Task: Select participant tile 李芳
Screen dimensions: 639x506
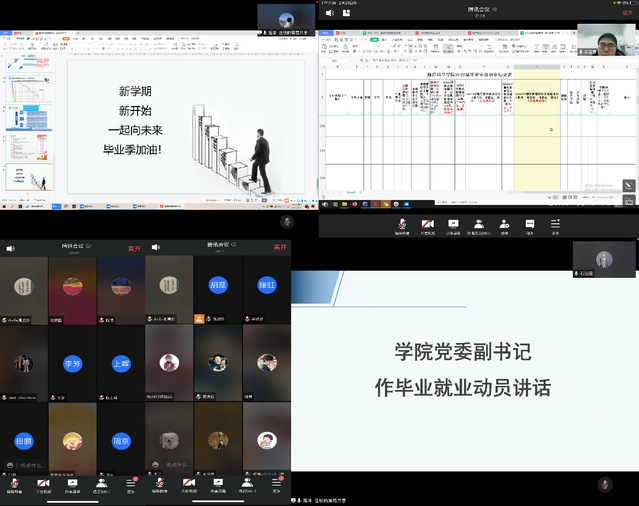Action: click(72, 364)
